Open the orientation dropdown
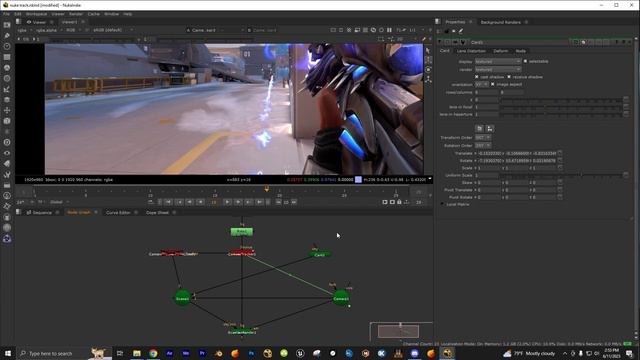 tap(481, 84)
